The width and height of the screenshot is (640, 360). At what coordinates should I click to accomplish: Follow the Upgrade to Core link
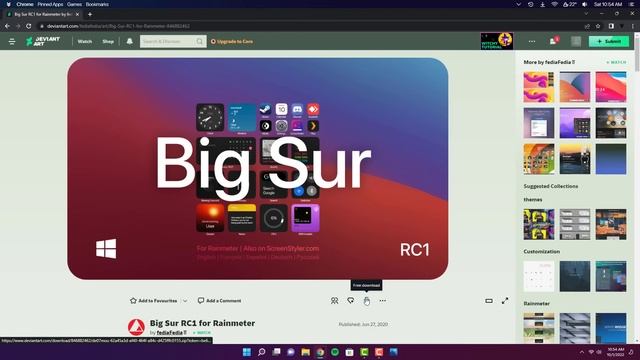pos(232,41)
